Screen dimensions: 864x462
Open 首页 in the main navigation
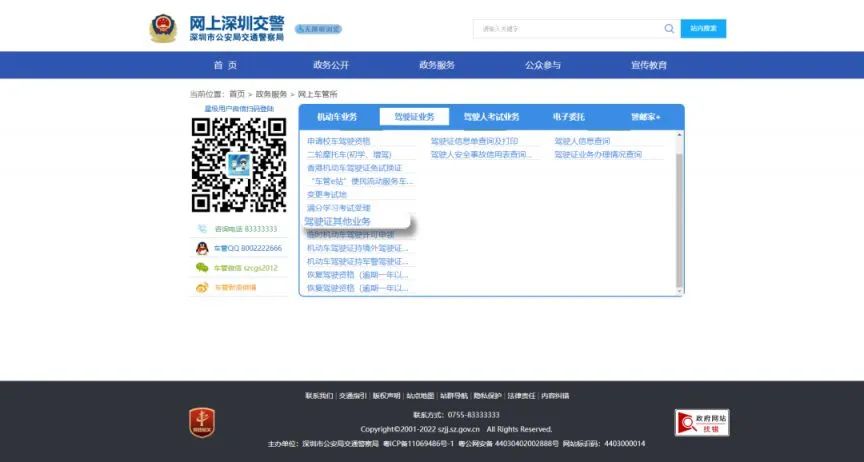[x=225, y=65]
